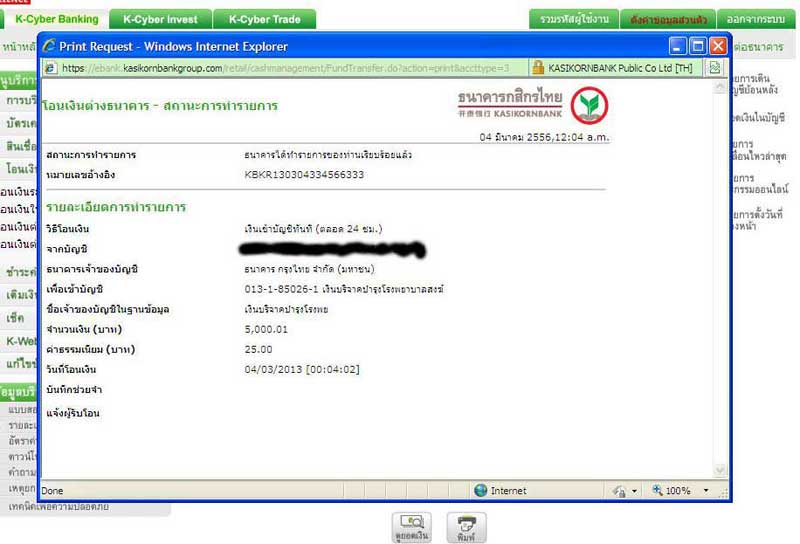
Task: Click the timestamp 04 มีนาคม 2556,12:04 a.m.
Action: tap(544, 137)
